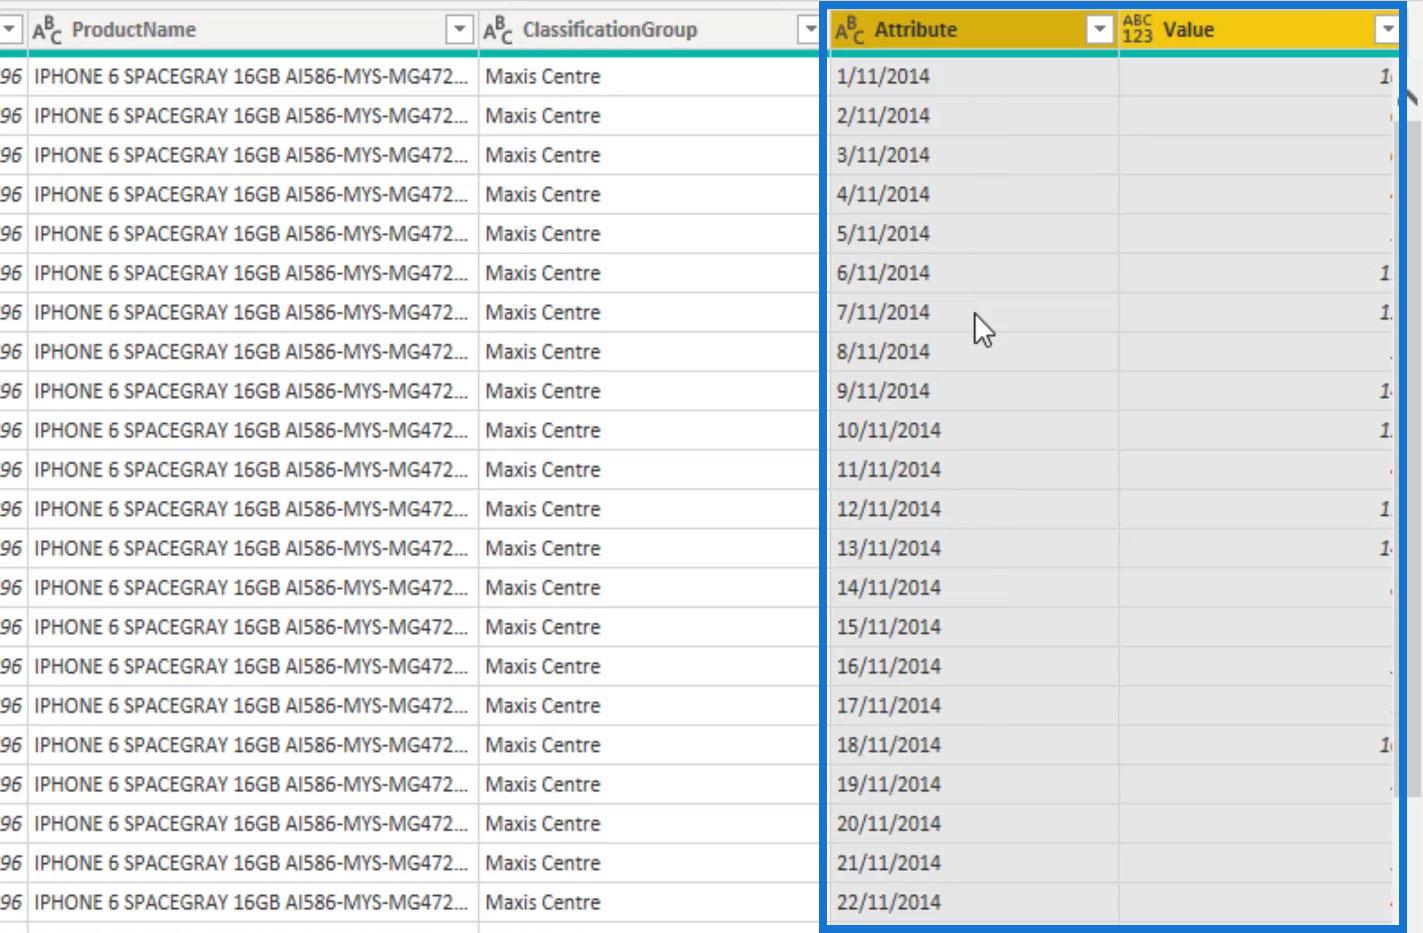
Task: Open the Attribute column filter dropdown
Action: [1099, 30]
